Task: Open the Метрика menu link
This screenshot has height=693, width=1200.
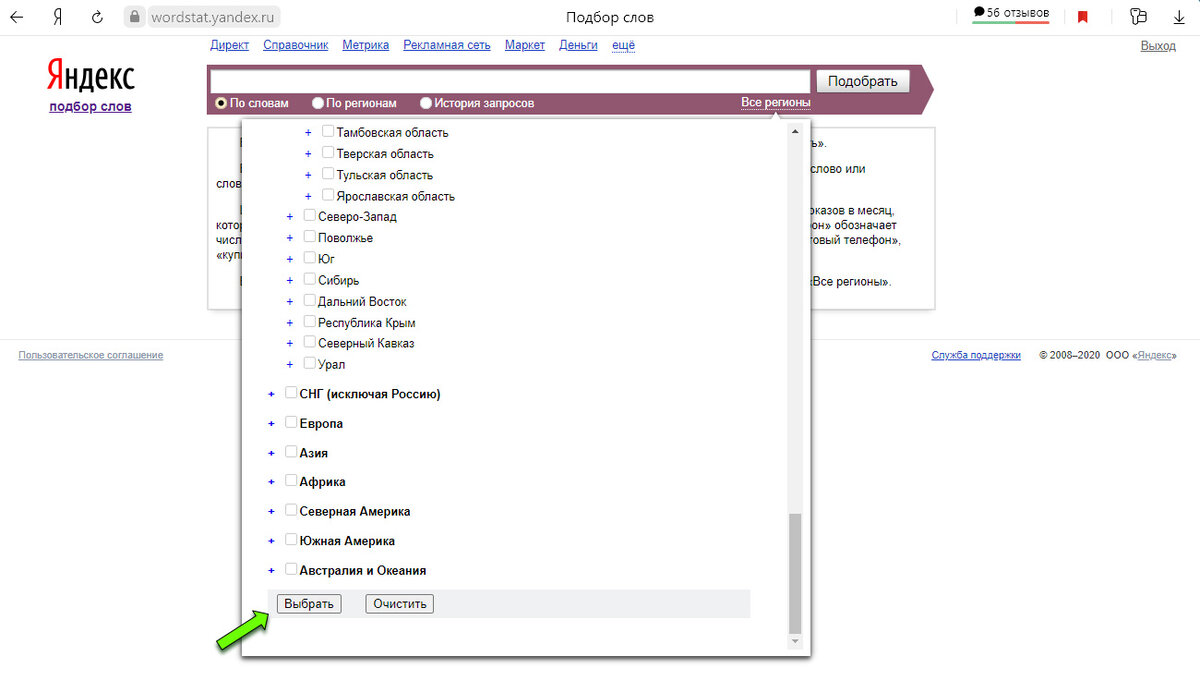Action: [x=366, y=45]
